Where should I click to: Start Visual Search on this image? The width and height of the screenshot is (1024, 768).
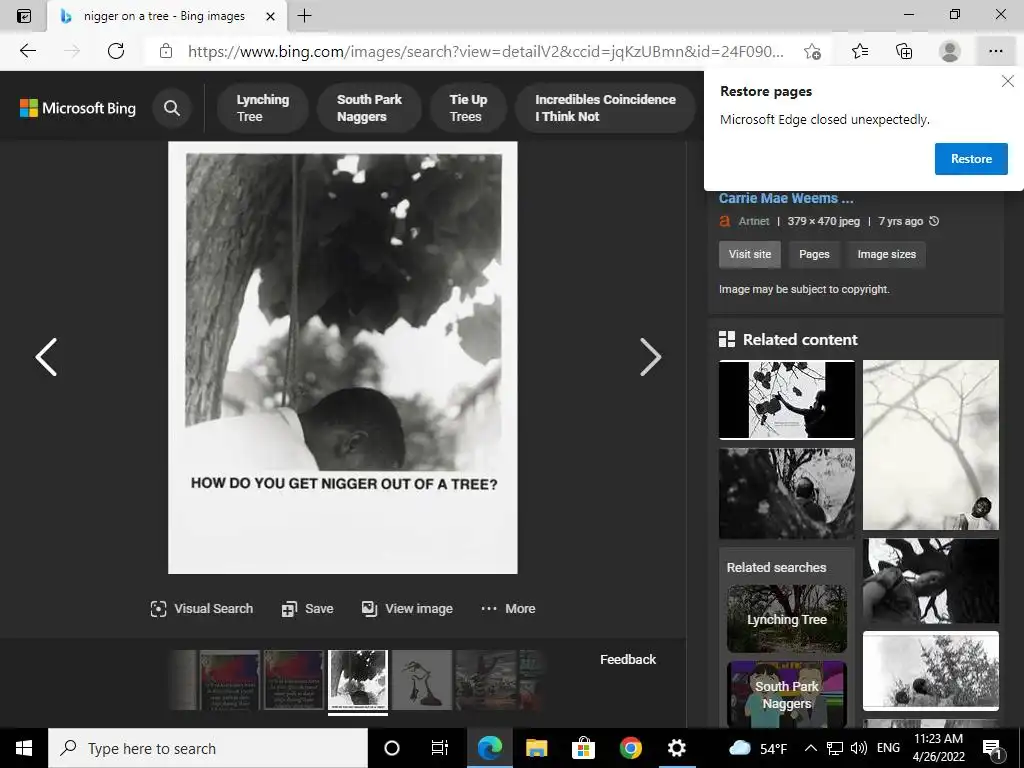tap(201, 609)
